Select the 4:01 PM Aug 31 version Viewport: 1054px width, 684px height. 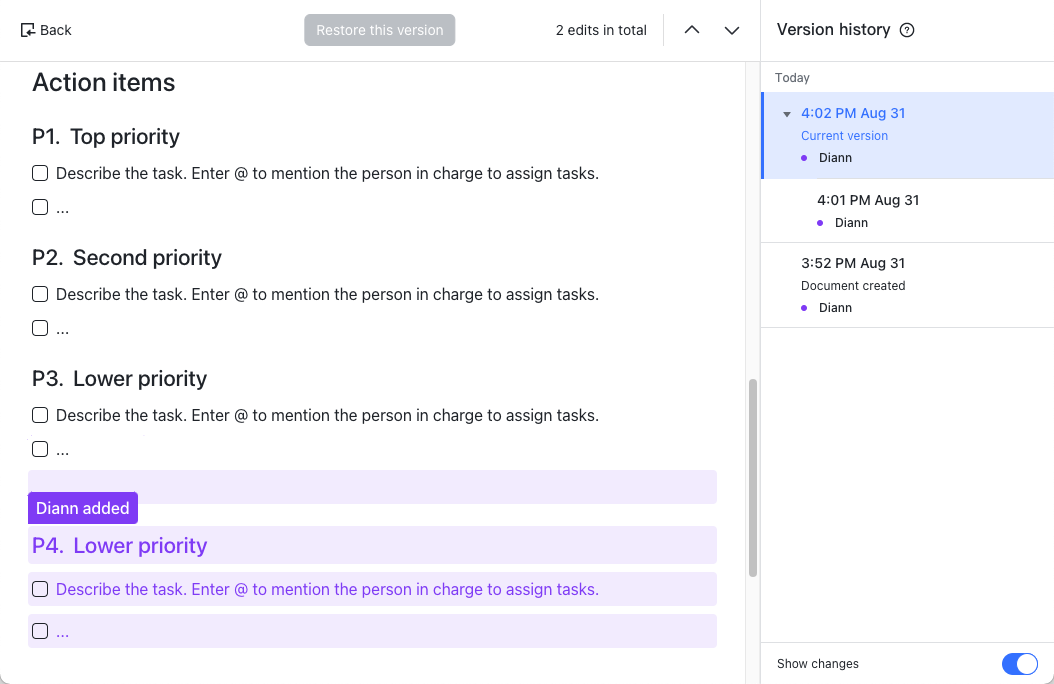(867, 200)
